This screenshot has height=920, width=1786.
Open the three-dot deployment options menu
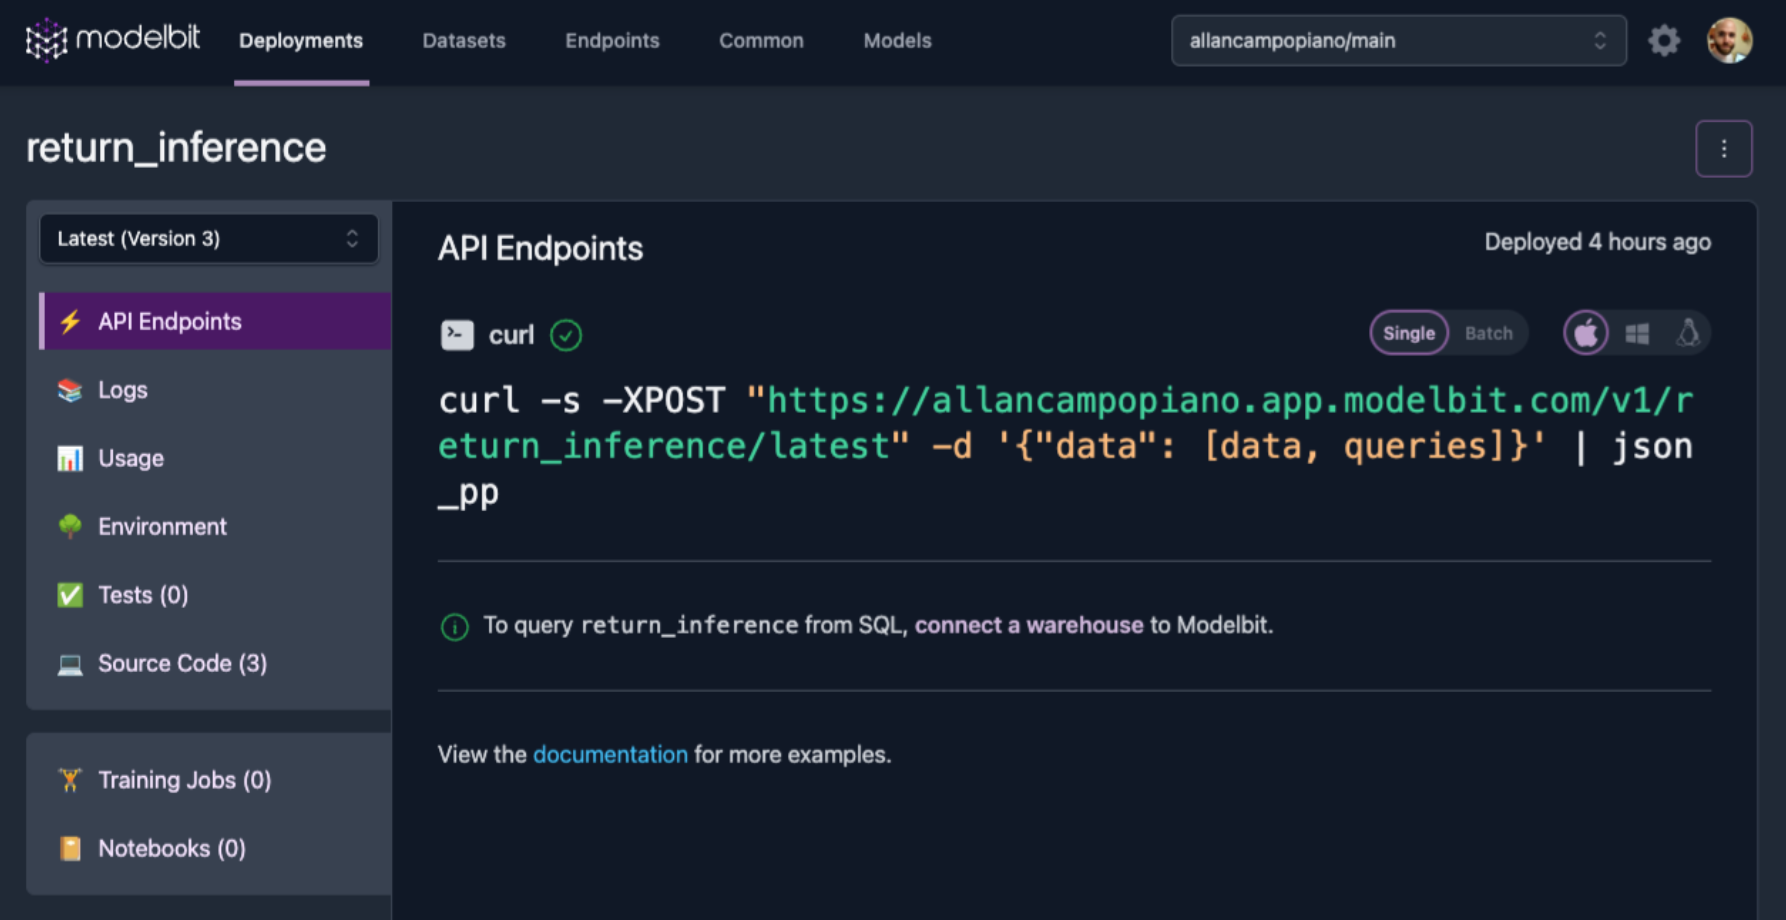[x=1724, y=149]
